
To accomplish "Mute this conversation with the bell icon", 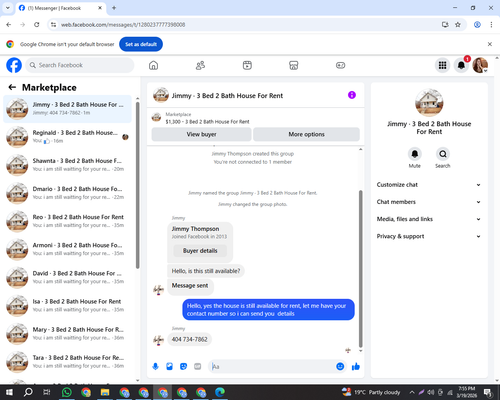I will pos(415,154).
